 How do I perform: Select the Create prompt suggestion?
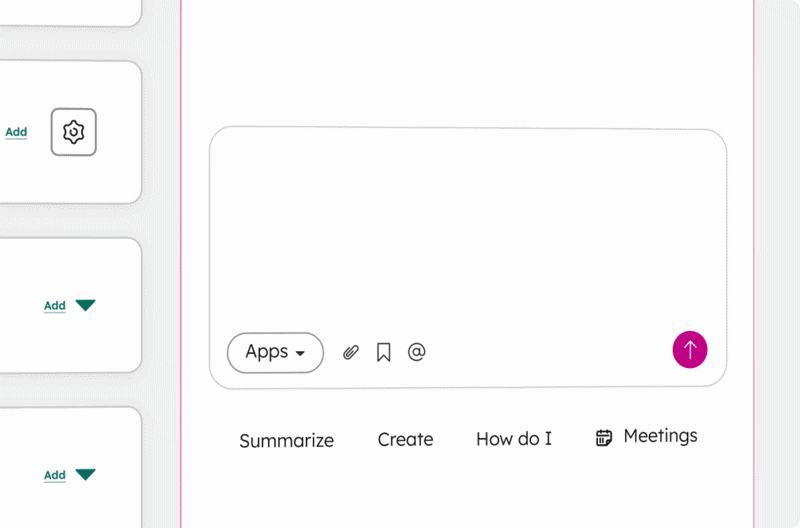406,439
